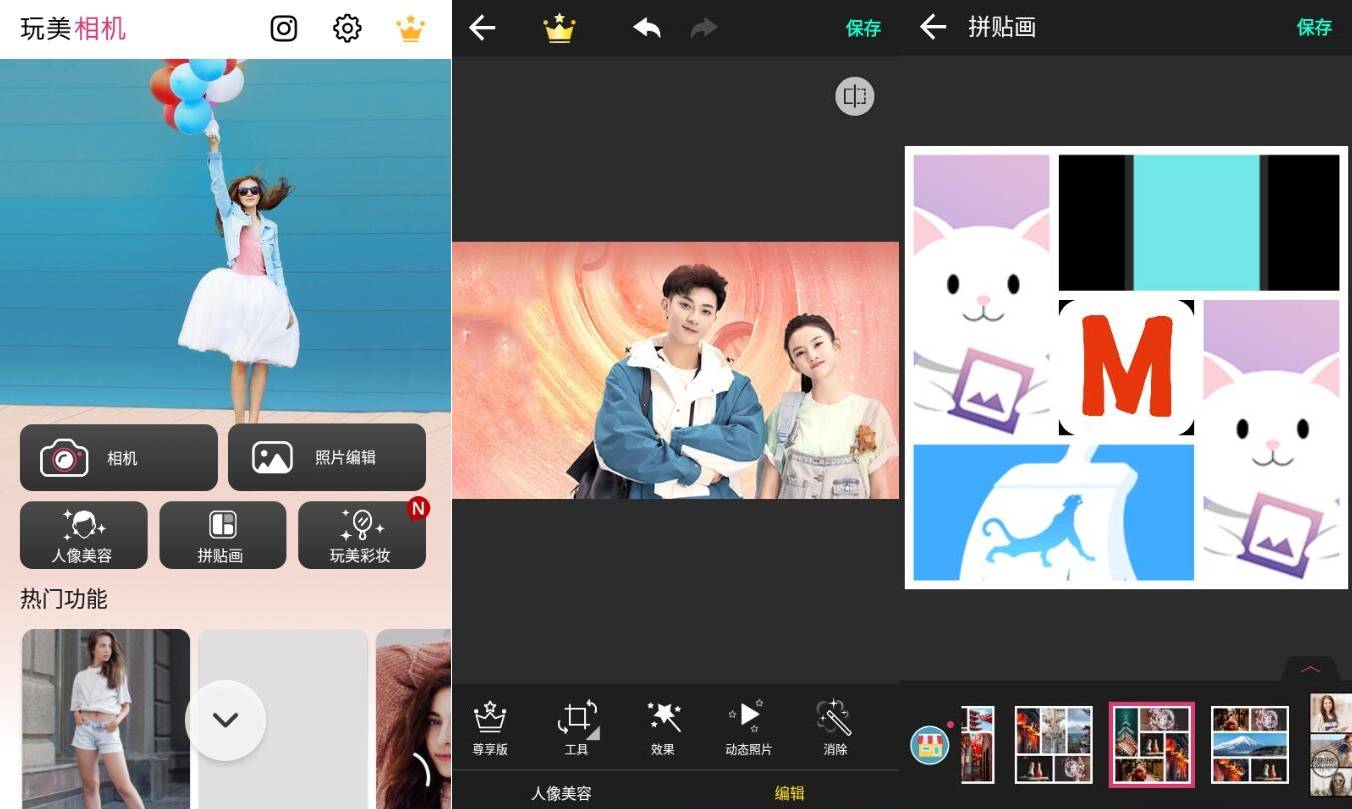Open 人像美容 on home screen
The width and height of the screenshot is (1352, 809).
83,535
